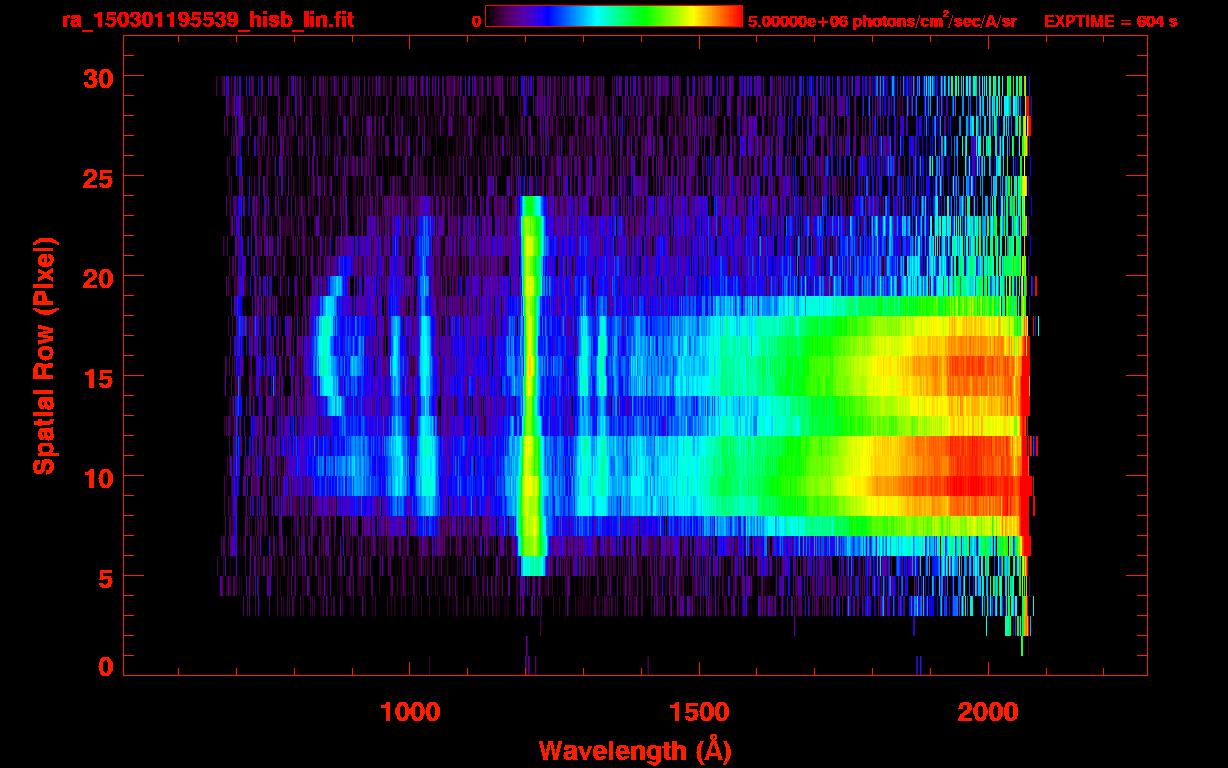Click the x-axis tick label 2000
Viewport: 1228px width, 768px height.
tap(989, 712)
